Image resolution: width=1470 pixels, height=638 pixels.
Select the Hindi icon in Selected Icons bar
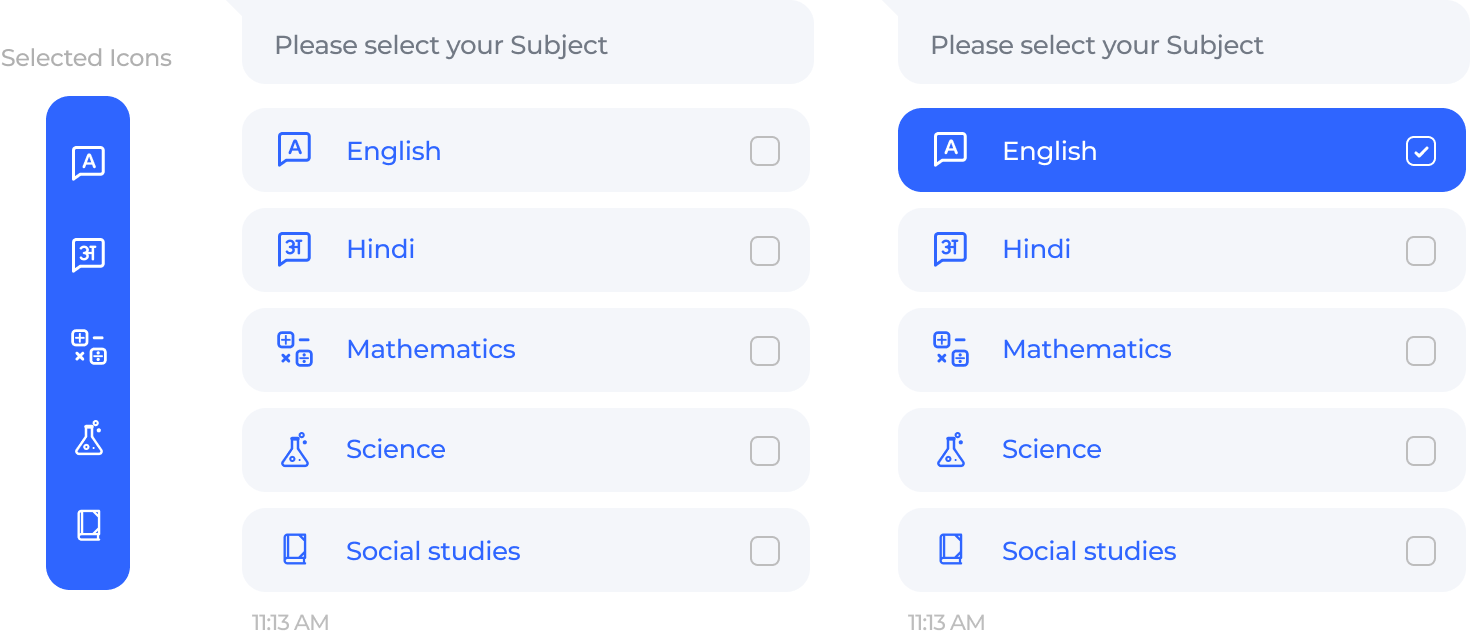click(88, 255)
